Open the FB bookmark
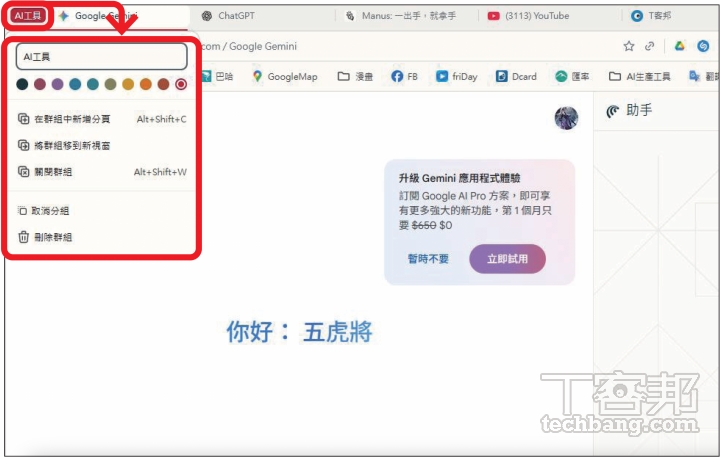The width and height of the screenshot is (720, 457). (405, 76)
